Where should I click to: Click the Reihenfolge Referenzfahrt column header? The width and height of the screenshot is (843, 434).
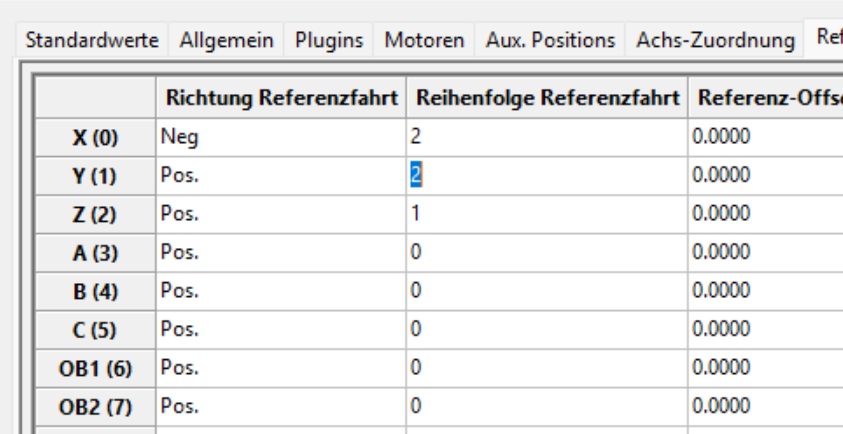[546, 100]
